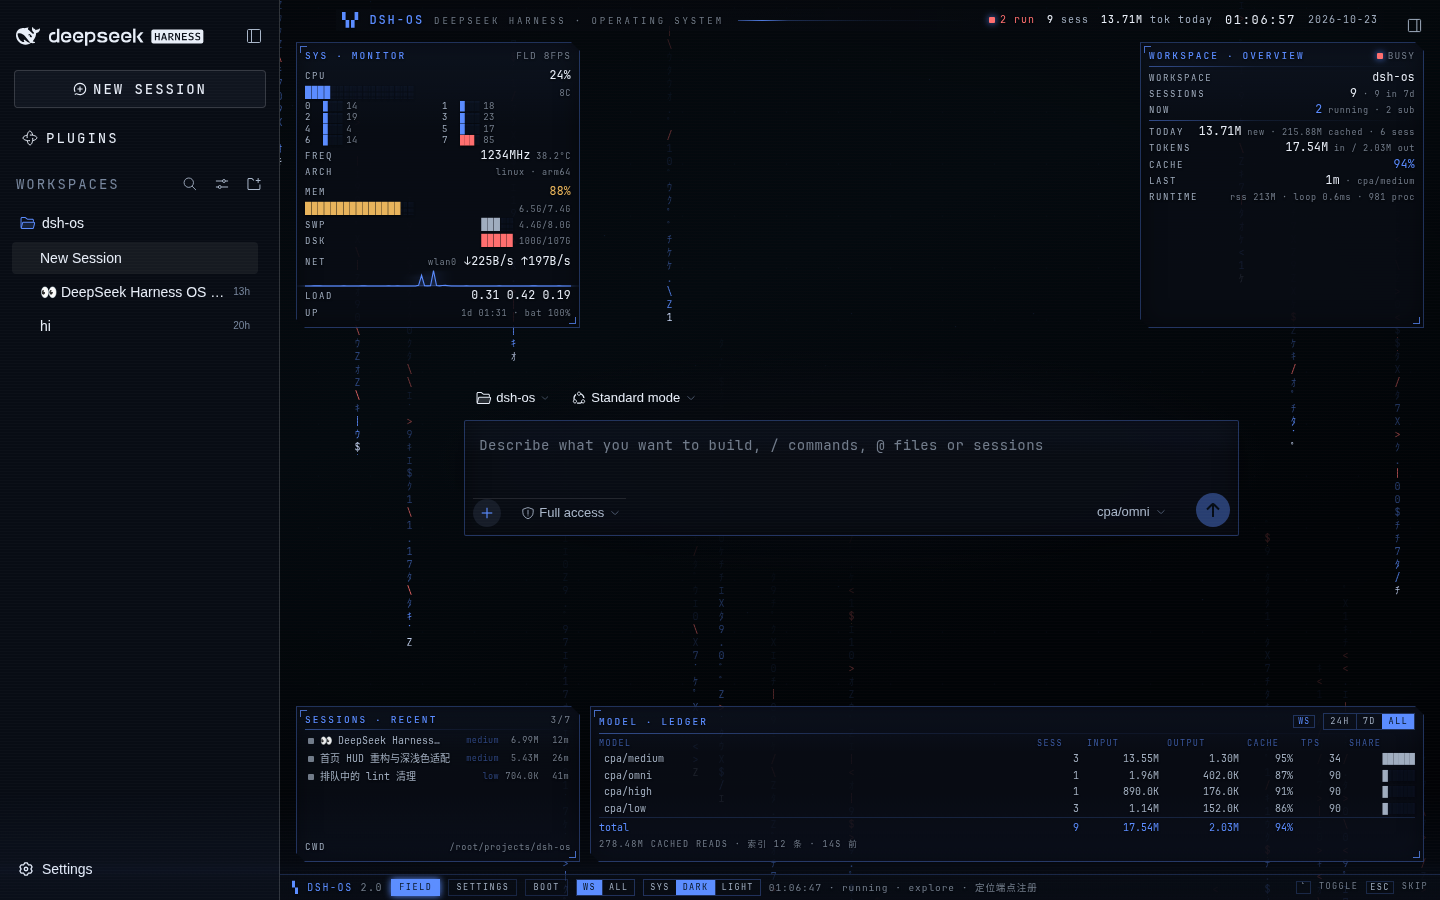Switch theme to SYS
Screen dimensions: 1440x900
click(660, 887)
